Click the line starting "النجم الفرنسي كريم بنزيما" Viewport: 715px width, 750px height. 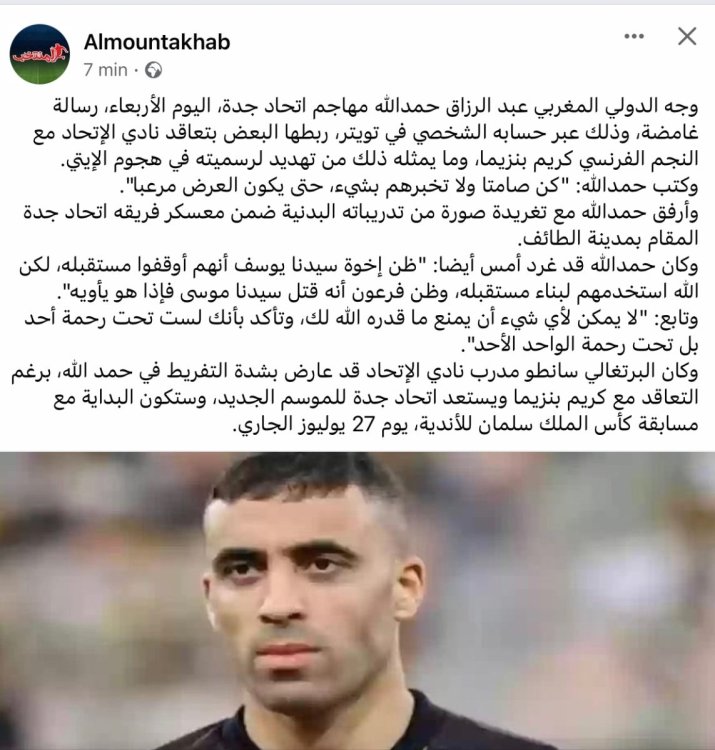click(x=380, y=160)
